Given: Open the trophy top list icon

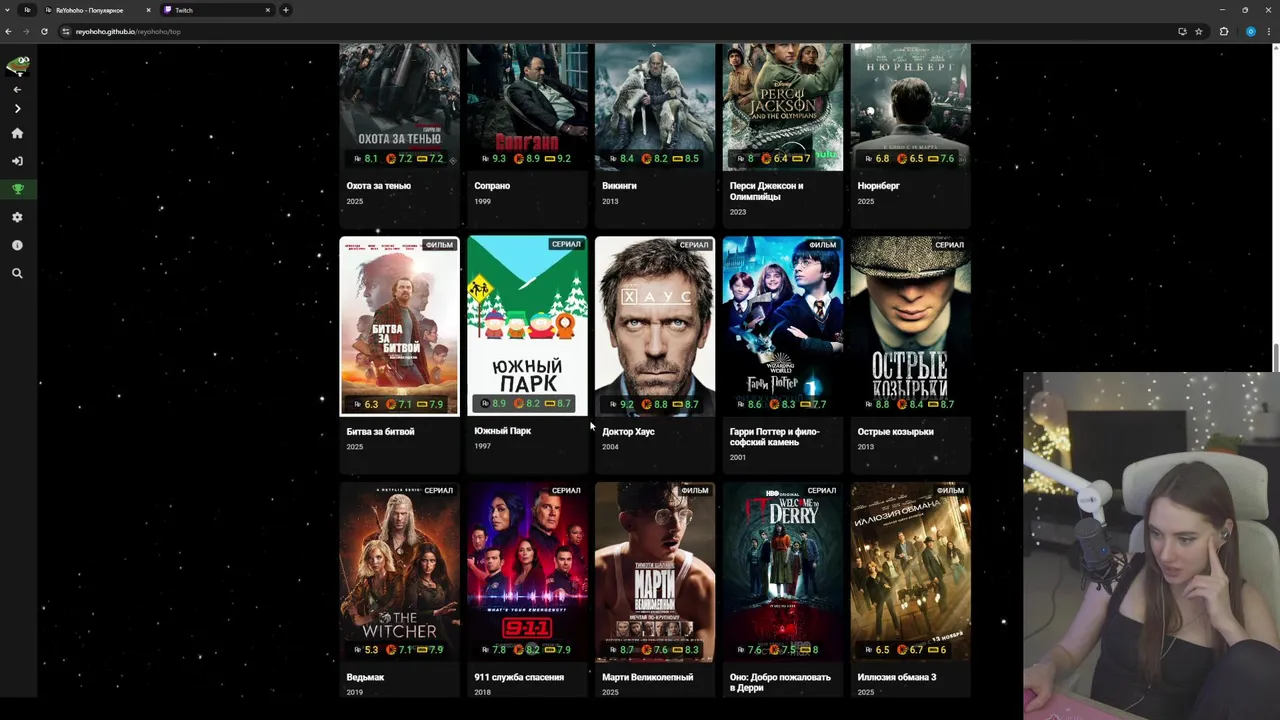Looking at the screenshot, I should pyautogui.click(x=17, y=189).
